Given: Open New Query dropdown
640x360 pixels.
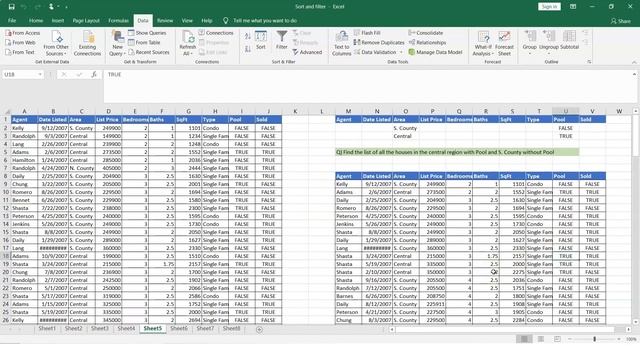Looking at the screenshot, I should coord(117,43).
